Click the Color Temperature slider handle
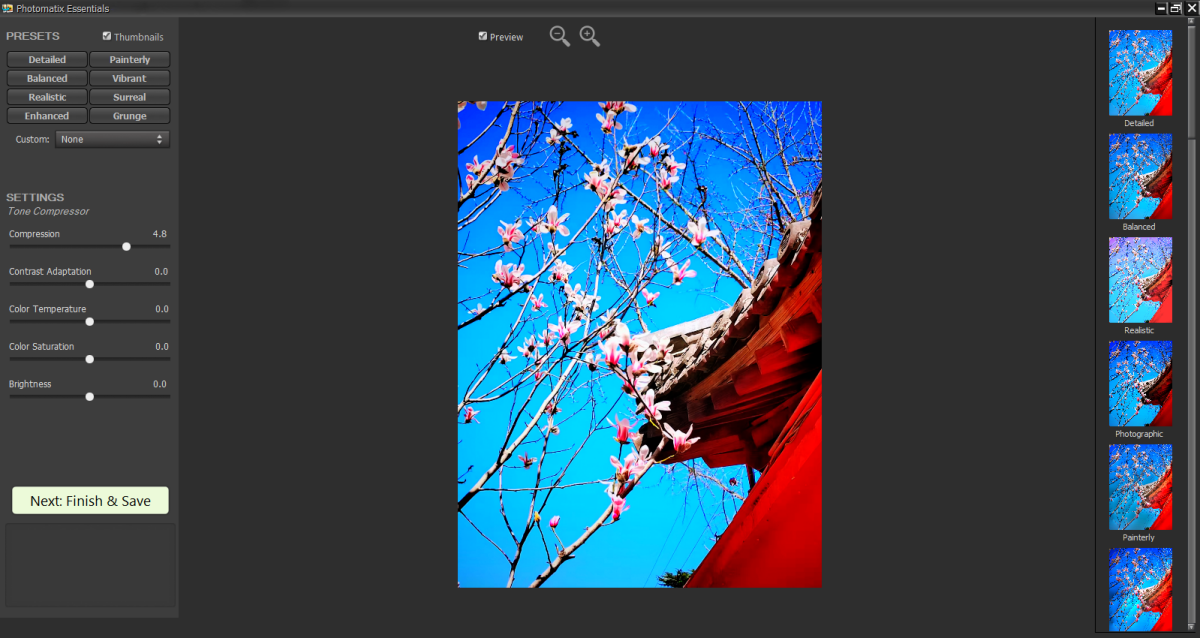 point(89,321)
